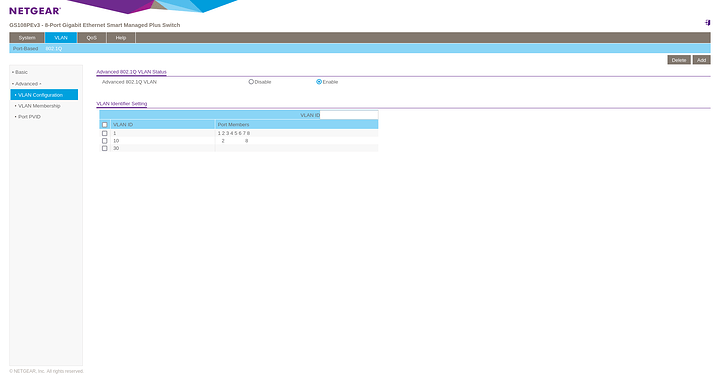Switch to Port-Based VLAN submenu
This screenshot has width=720, height=375.
pos(25,49)
